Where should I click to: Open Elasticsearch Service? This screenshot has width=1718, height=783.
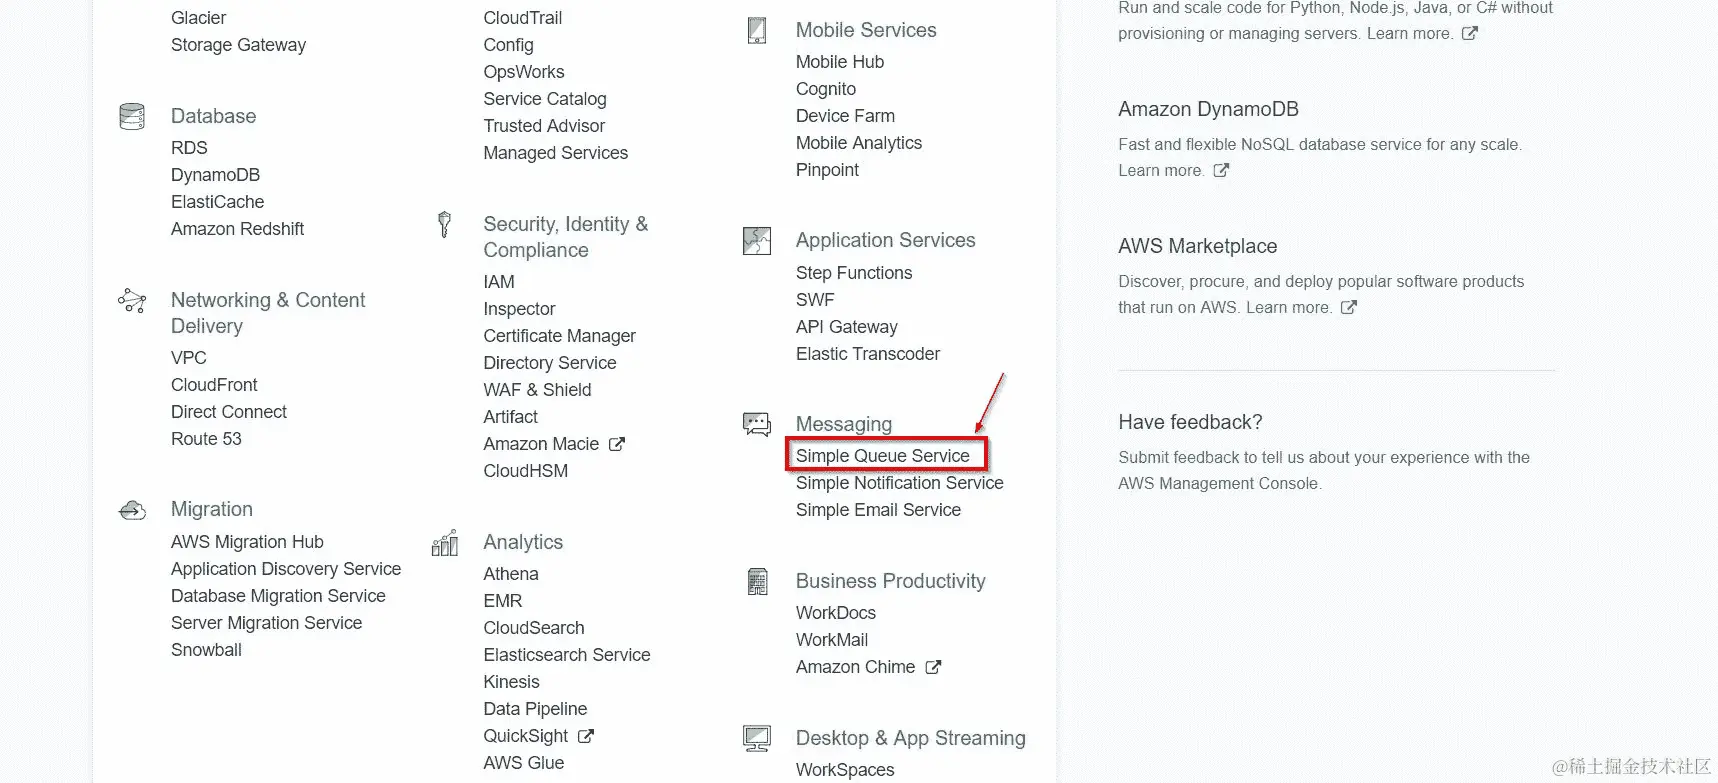[x=567, y=655]
